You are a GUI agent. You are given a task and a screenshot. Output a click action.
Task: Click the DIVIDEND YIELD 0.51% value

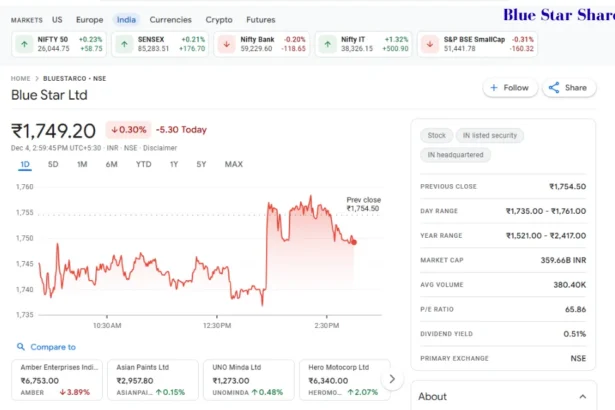coord(575,334)
